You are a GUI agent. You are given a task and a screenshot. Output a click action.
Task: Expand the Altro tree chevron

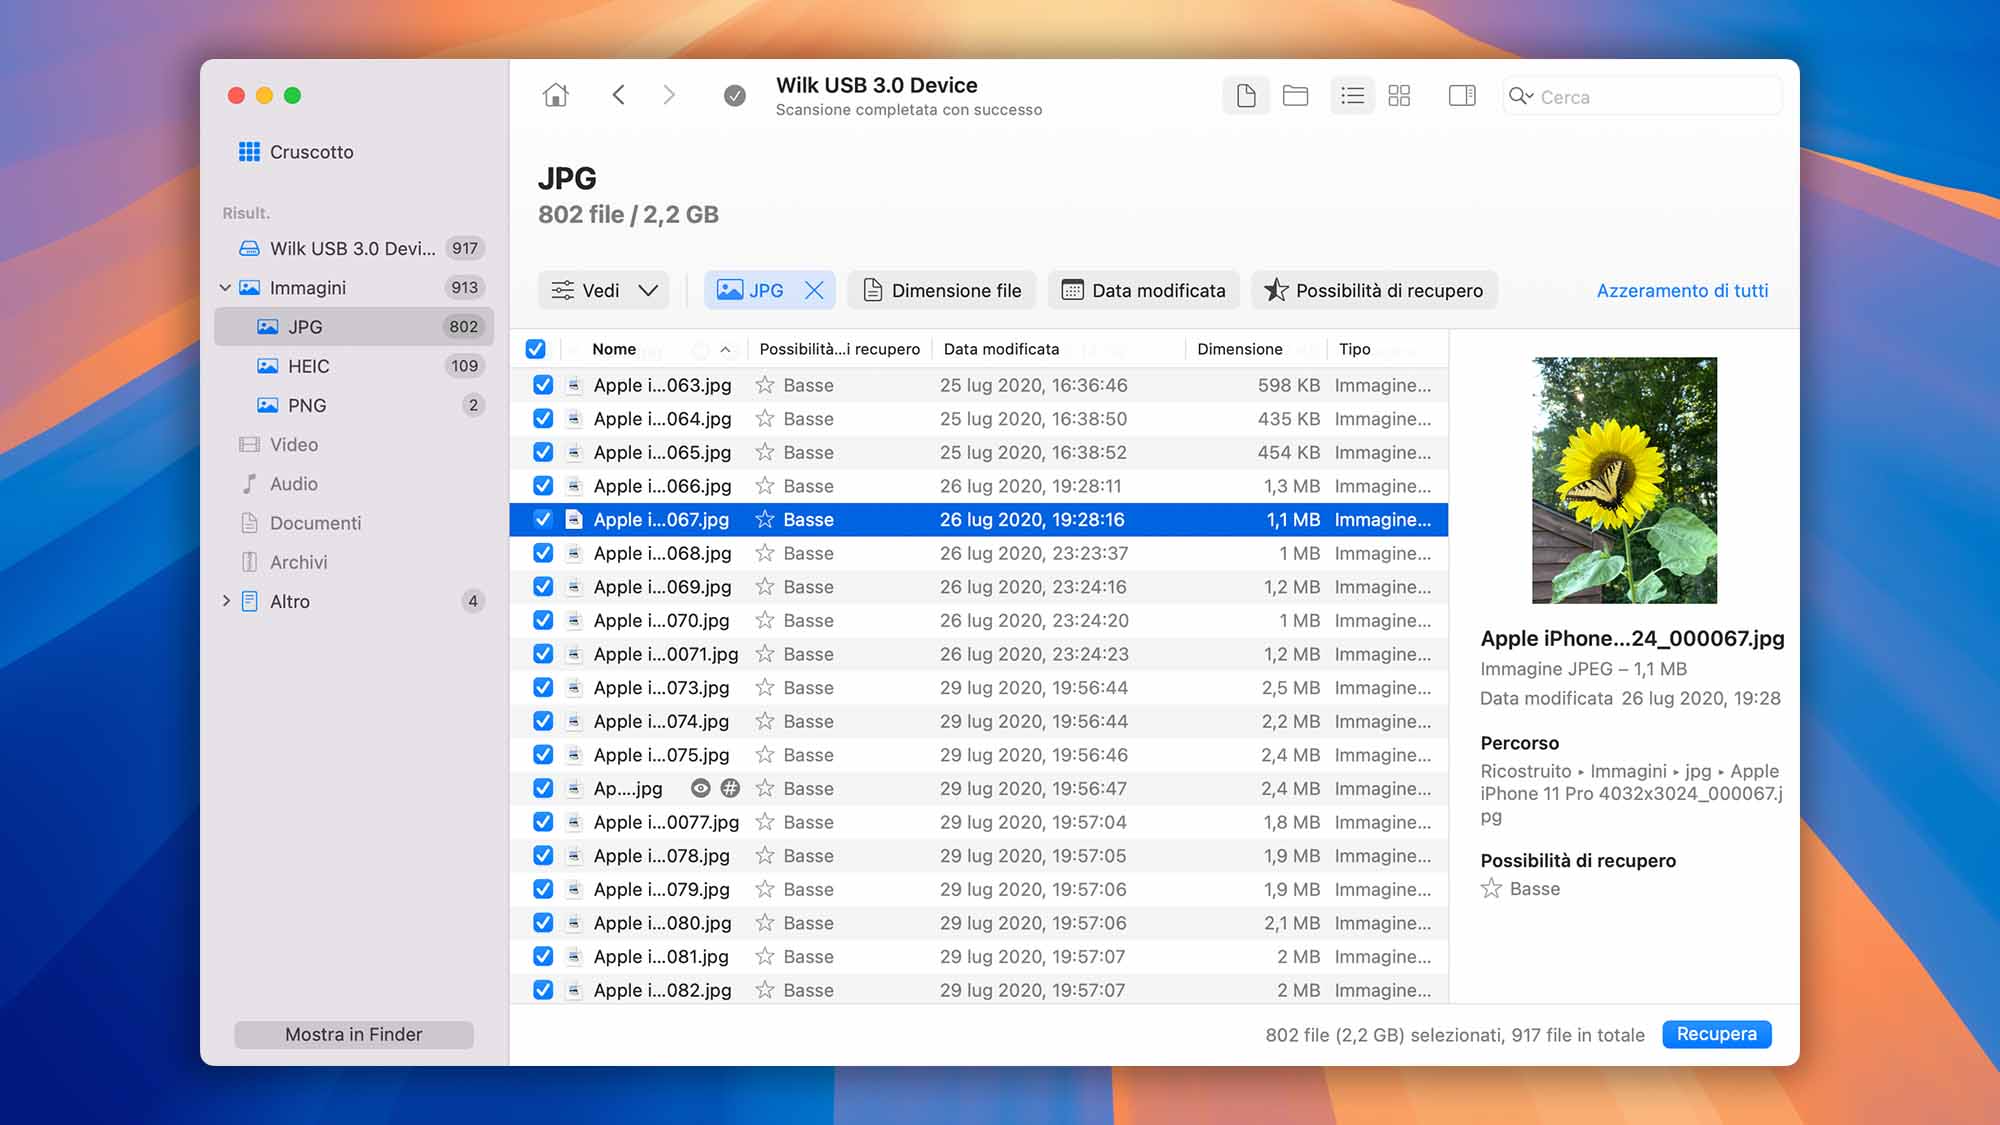pos(225,601)
